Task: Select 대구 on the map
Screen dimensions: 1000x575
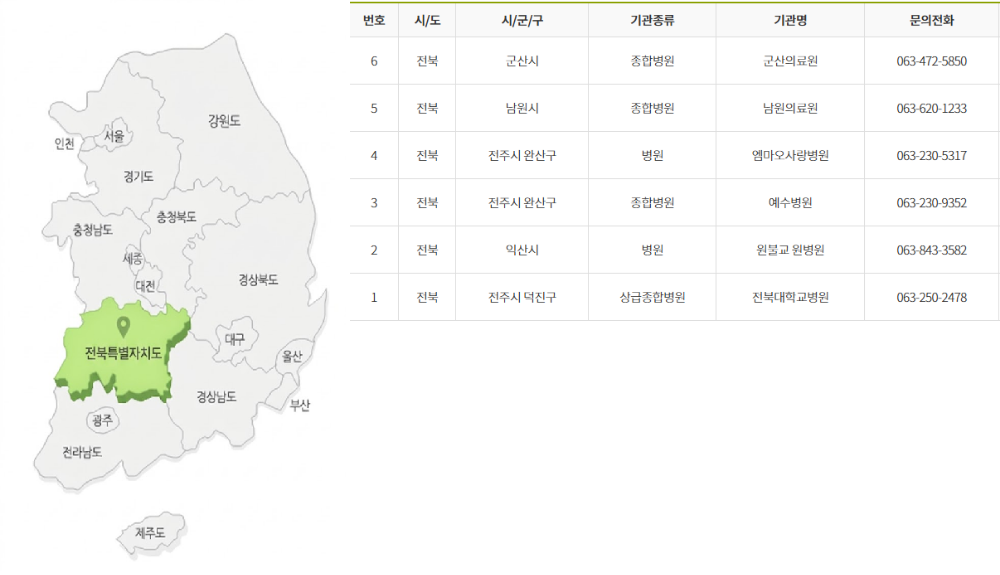Action: [235, 338]
